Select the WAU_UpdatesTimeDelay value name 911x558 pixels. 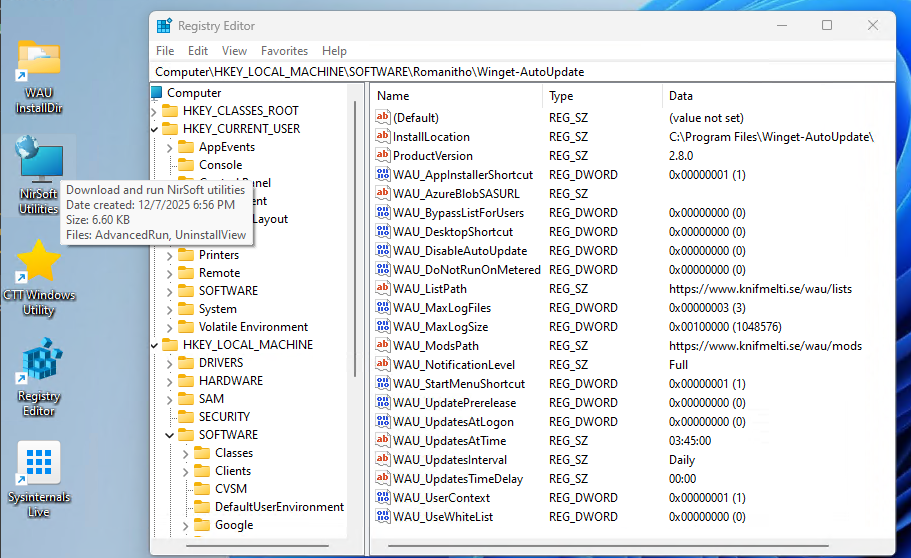click(x=458, y=478)
